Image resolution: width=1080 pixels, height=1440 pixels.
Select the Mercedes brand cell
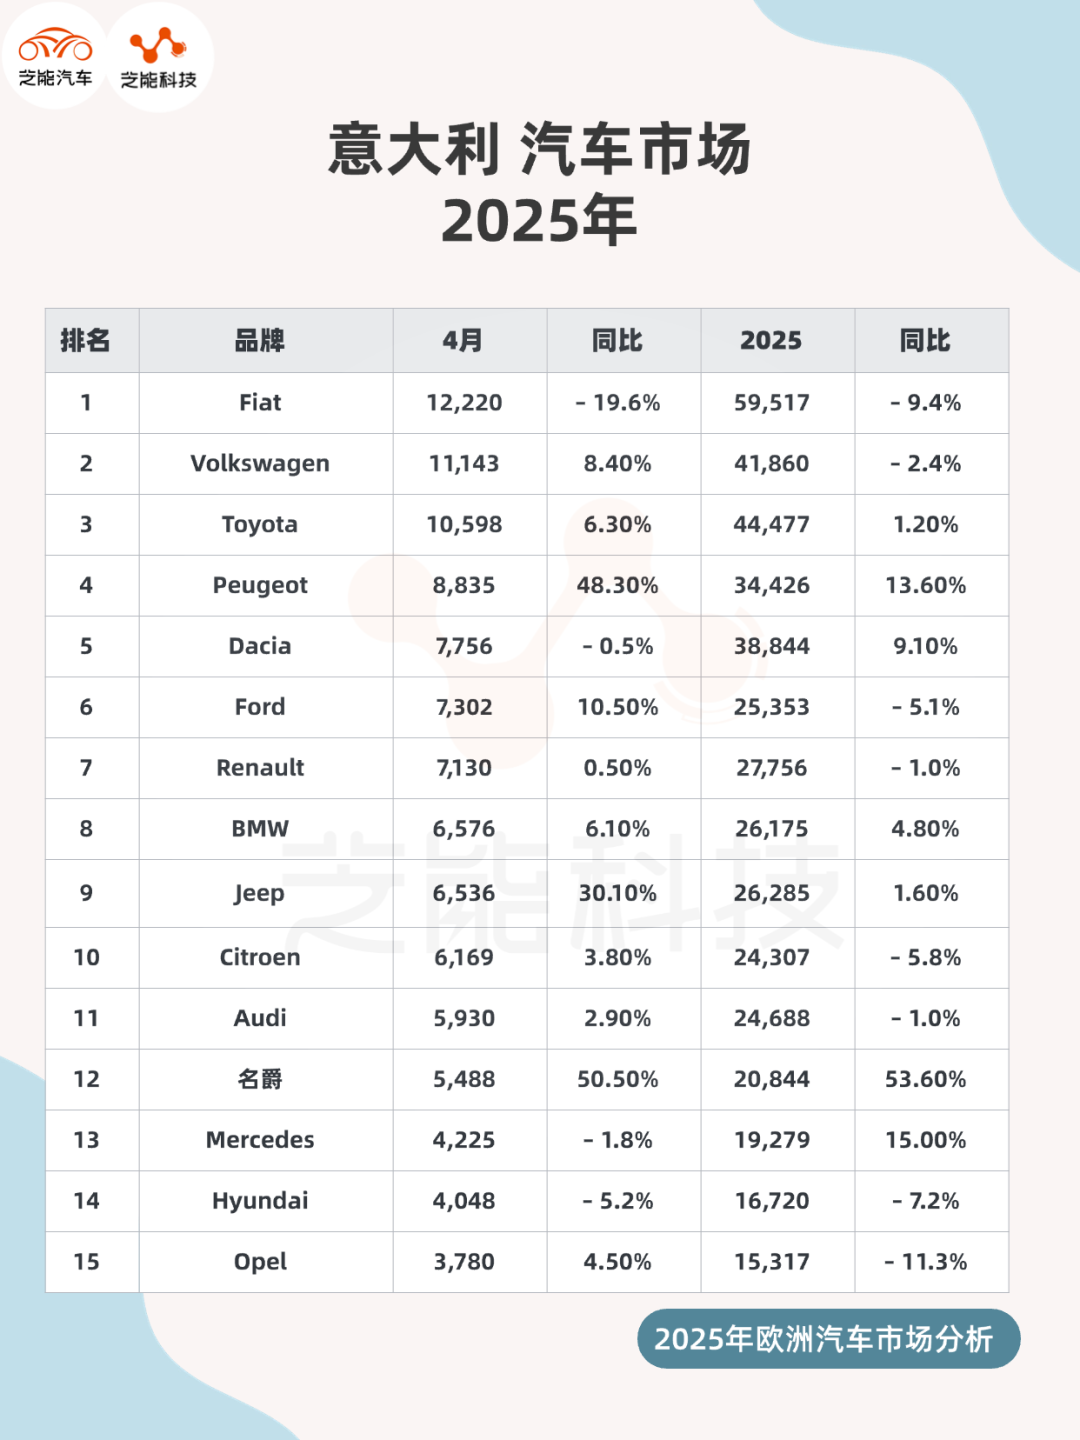260,1140
